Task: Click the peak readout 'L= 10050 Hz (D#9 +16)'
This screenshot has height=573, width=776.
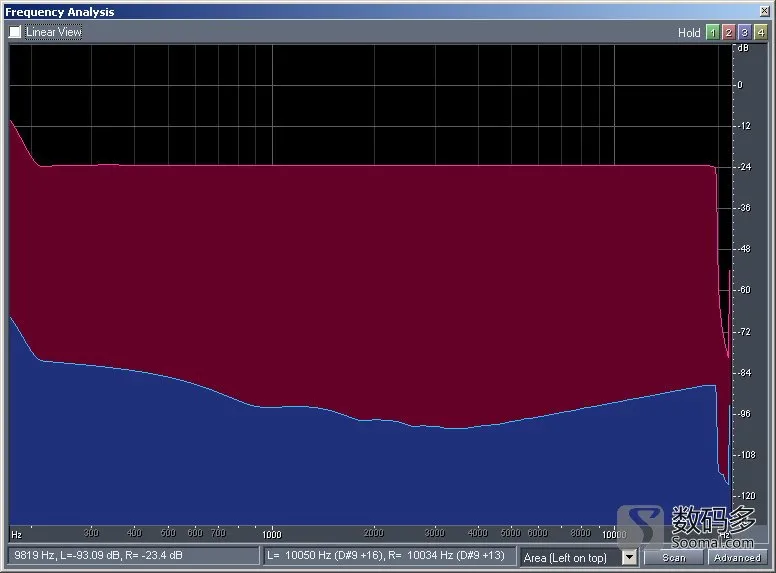Action: pyautogui.click(x=325, y=555)
